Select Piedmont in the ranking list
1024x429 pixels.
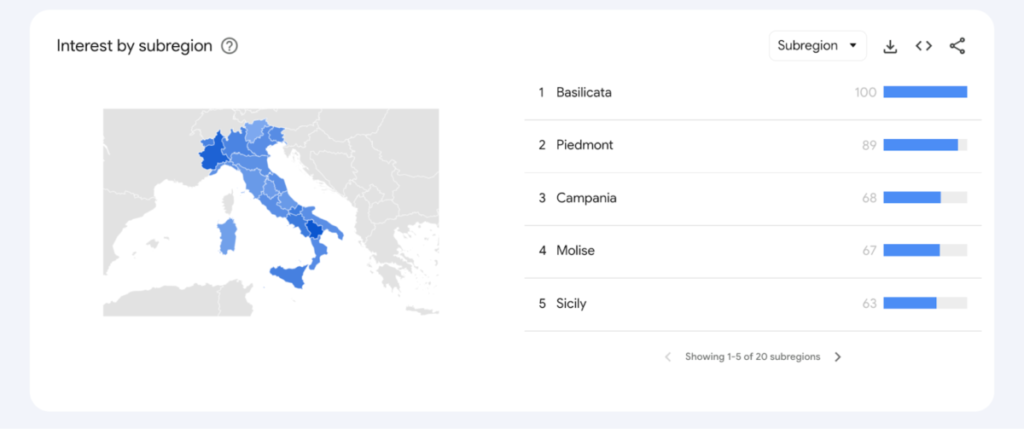point(584,145)
